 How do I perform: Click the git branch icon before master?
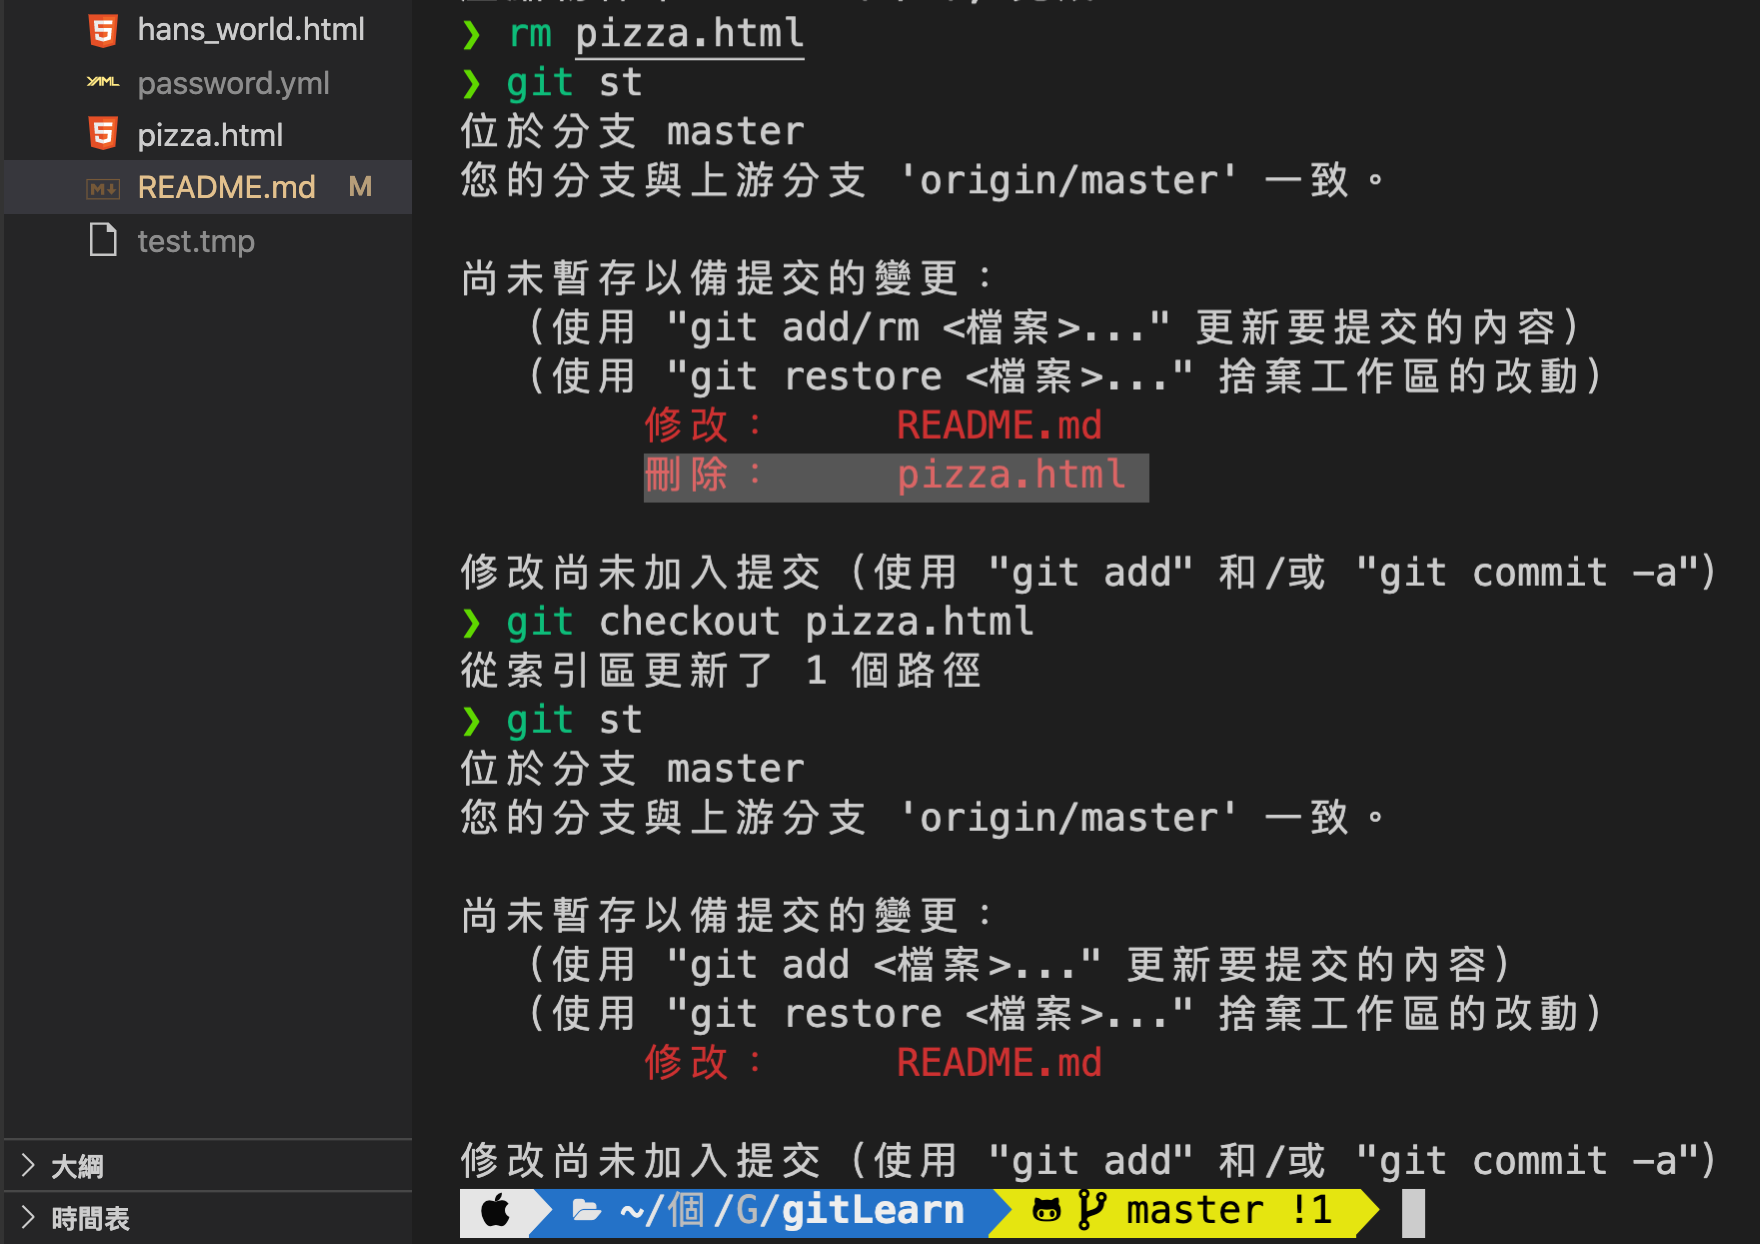click(x=1092, y=1210)
